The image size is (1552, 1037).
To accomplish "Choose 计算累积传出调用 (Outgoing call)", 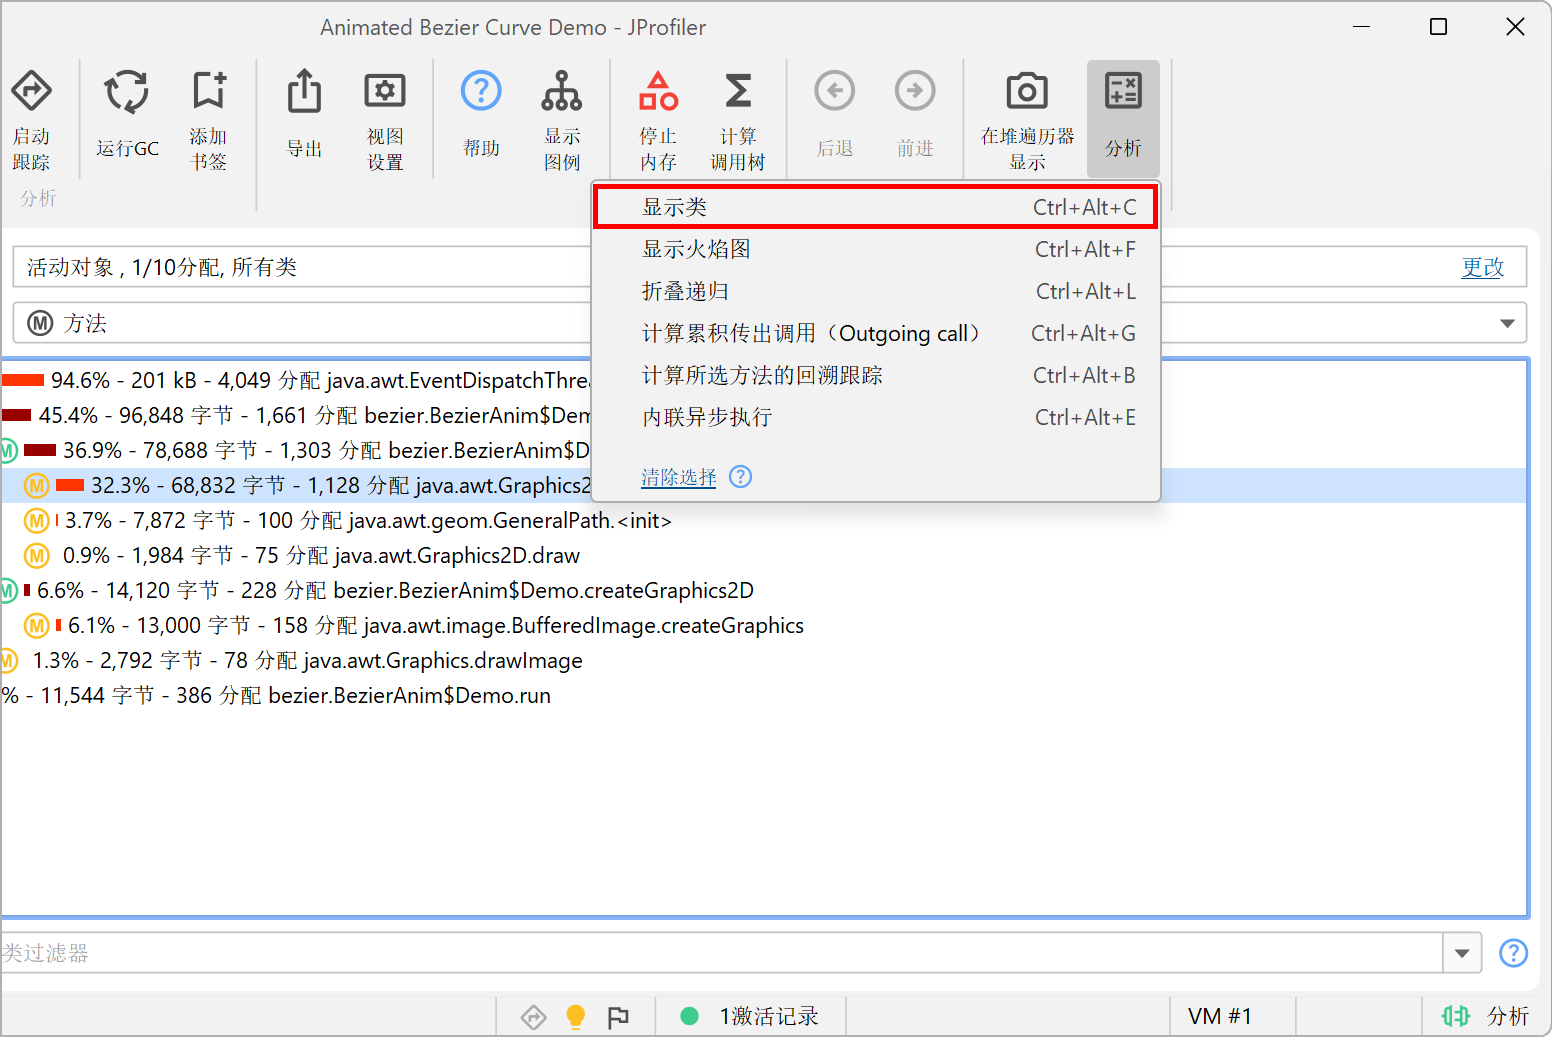I will 875,333.
